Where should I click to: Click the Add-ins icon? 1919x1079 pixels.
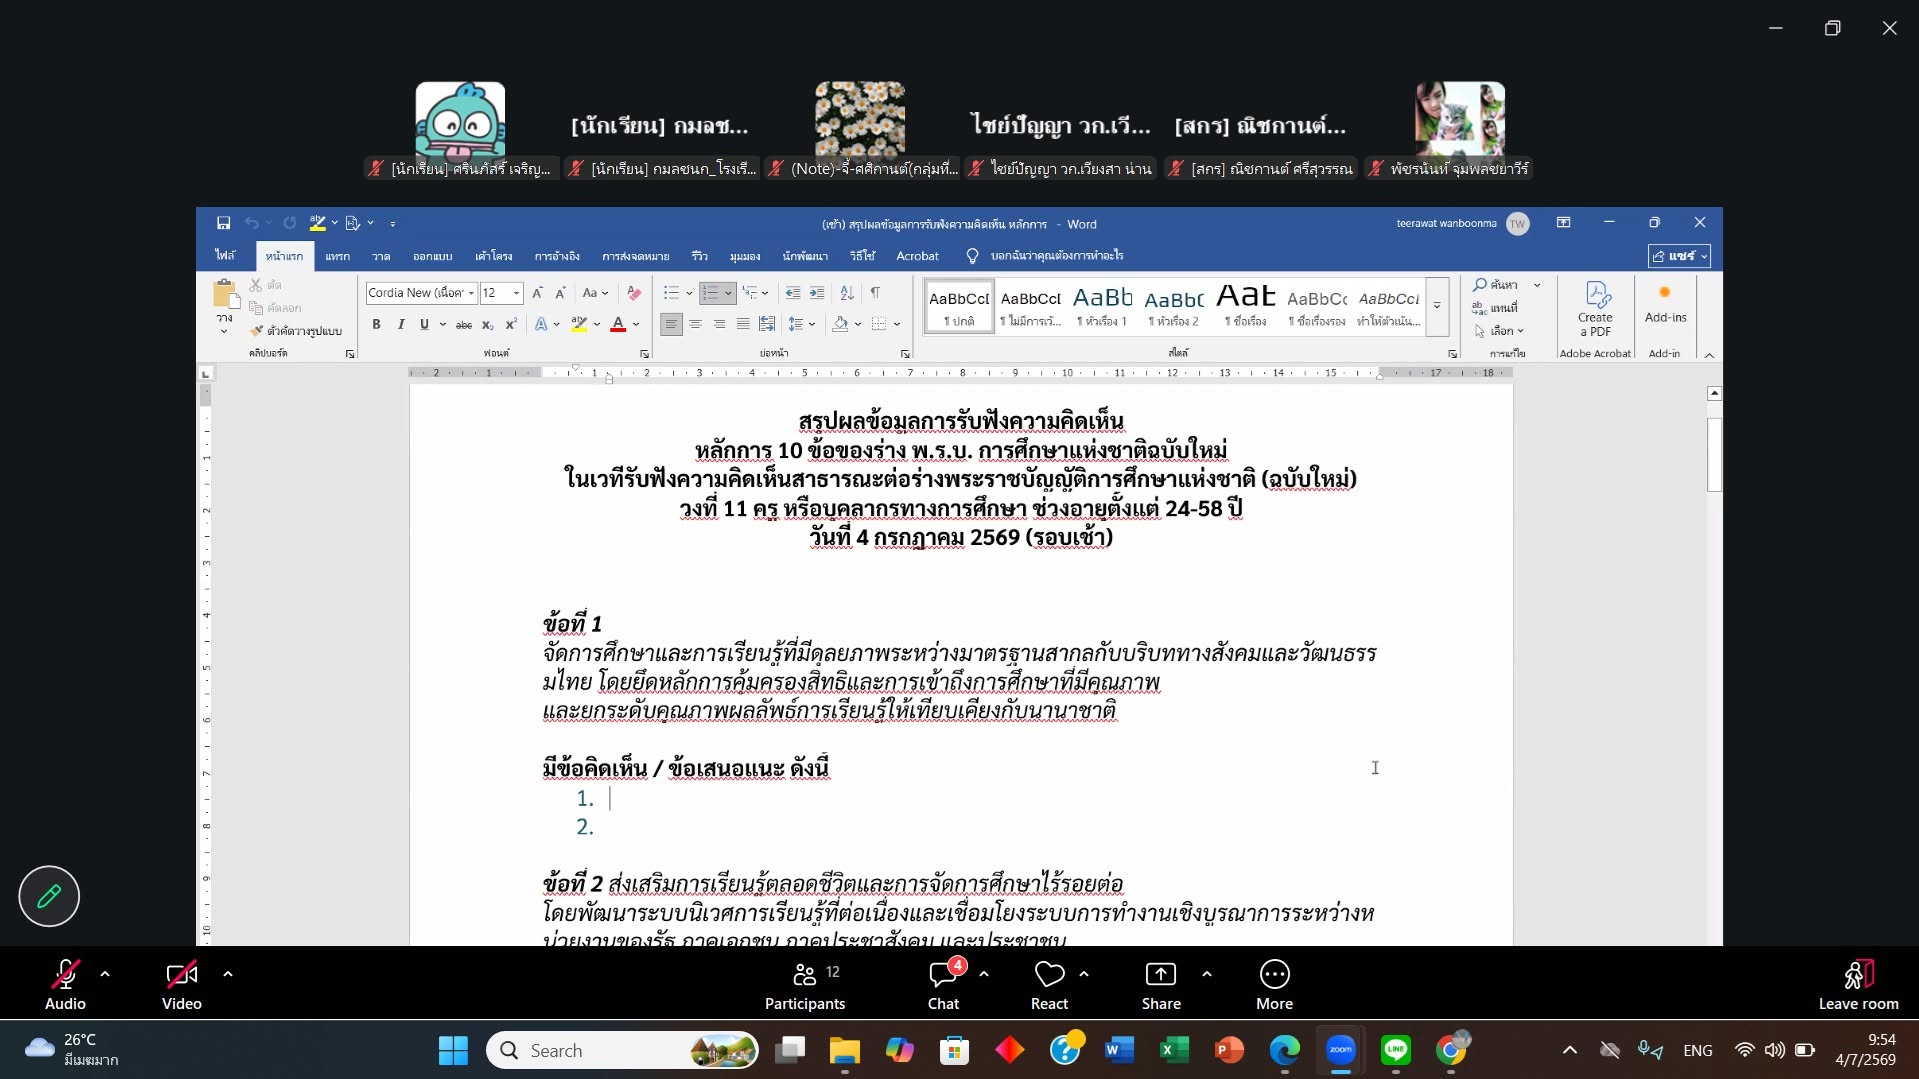coord(1665,304)
